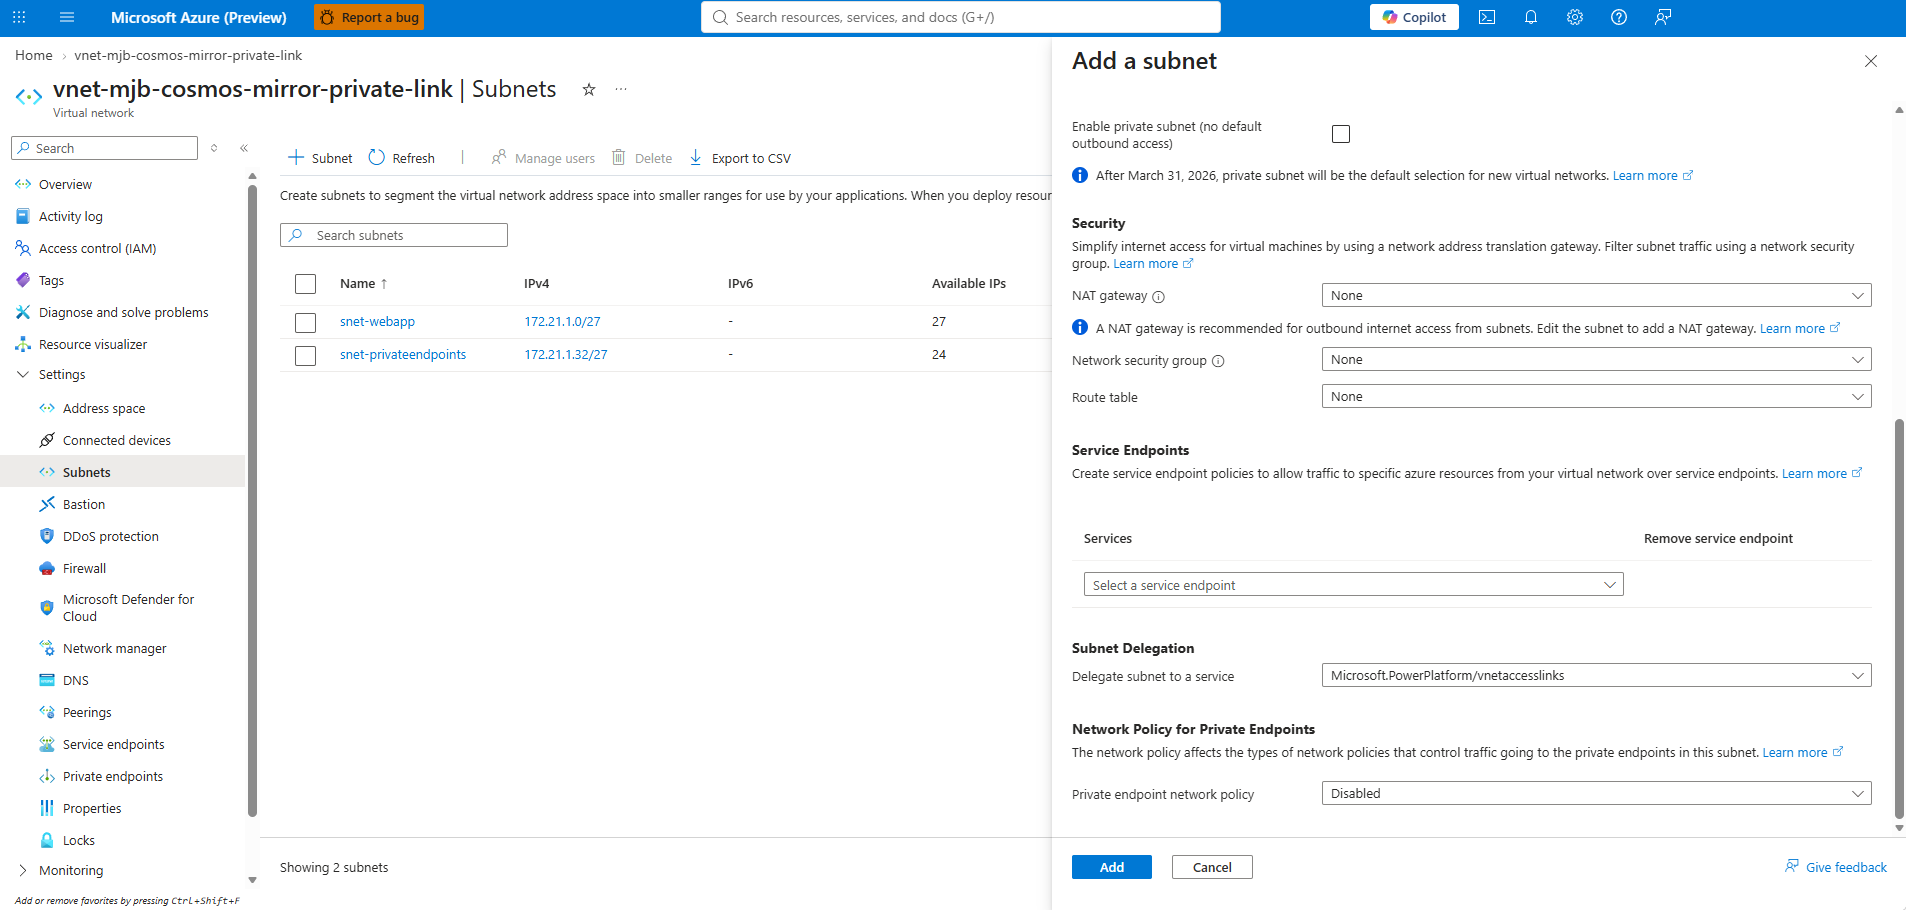Open Resource visualizer
The width and height of the screenshot is (1906, 910).
coord(93,344)
